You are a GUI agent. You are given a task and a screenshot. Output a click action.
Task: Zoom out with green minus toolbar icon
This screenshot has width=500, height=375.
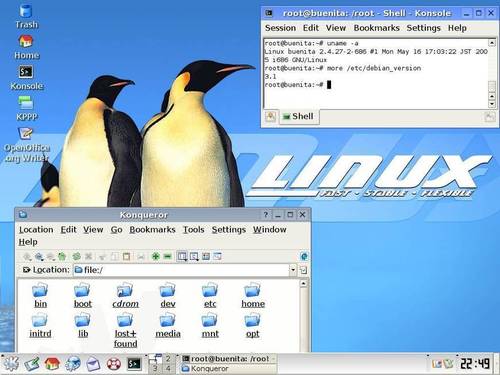pos(167,256)
